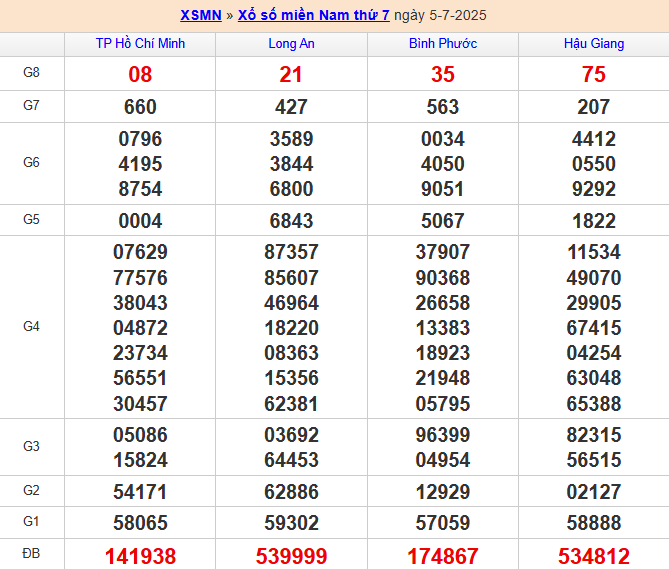Click G4 number 65388

coord(594,404)
